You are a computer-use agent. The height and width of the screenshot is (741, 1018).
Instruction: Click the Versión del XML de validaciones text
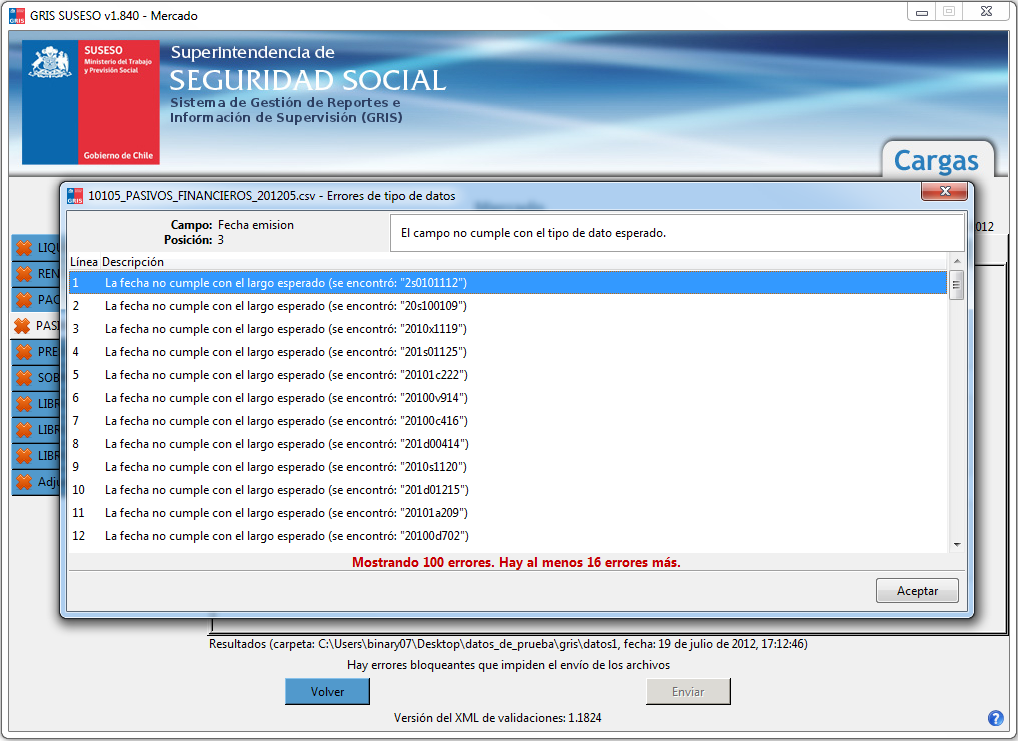click(497, 718)
